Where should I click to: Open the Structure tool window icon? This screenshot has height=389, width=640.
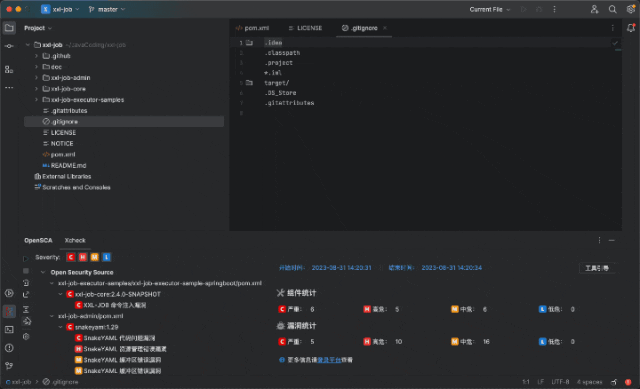point(9,70)
